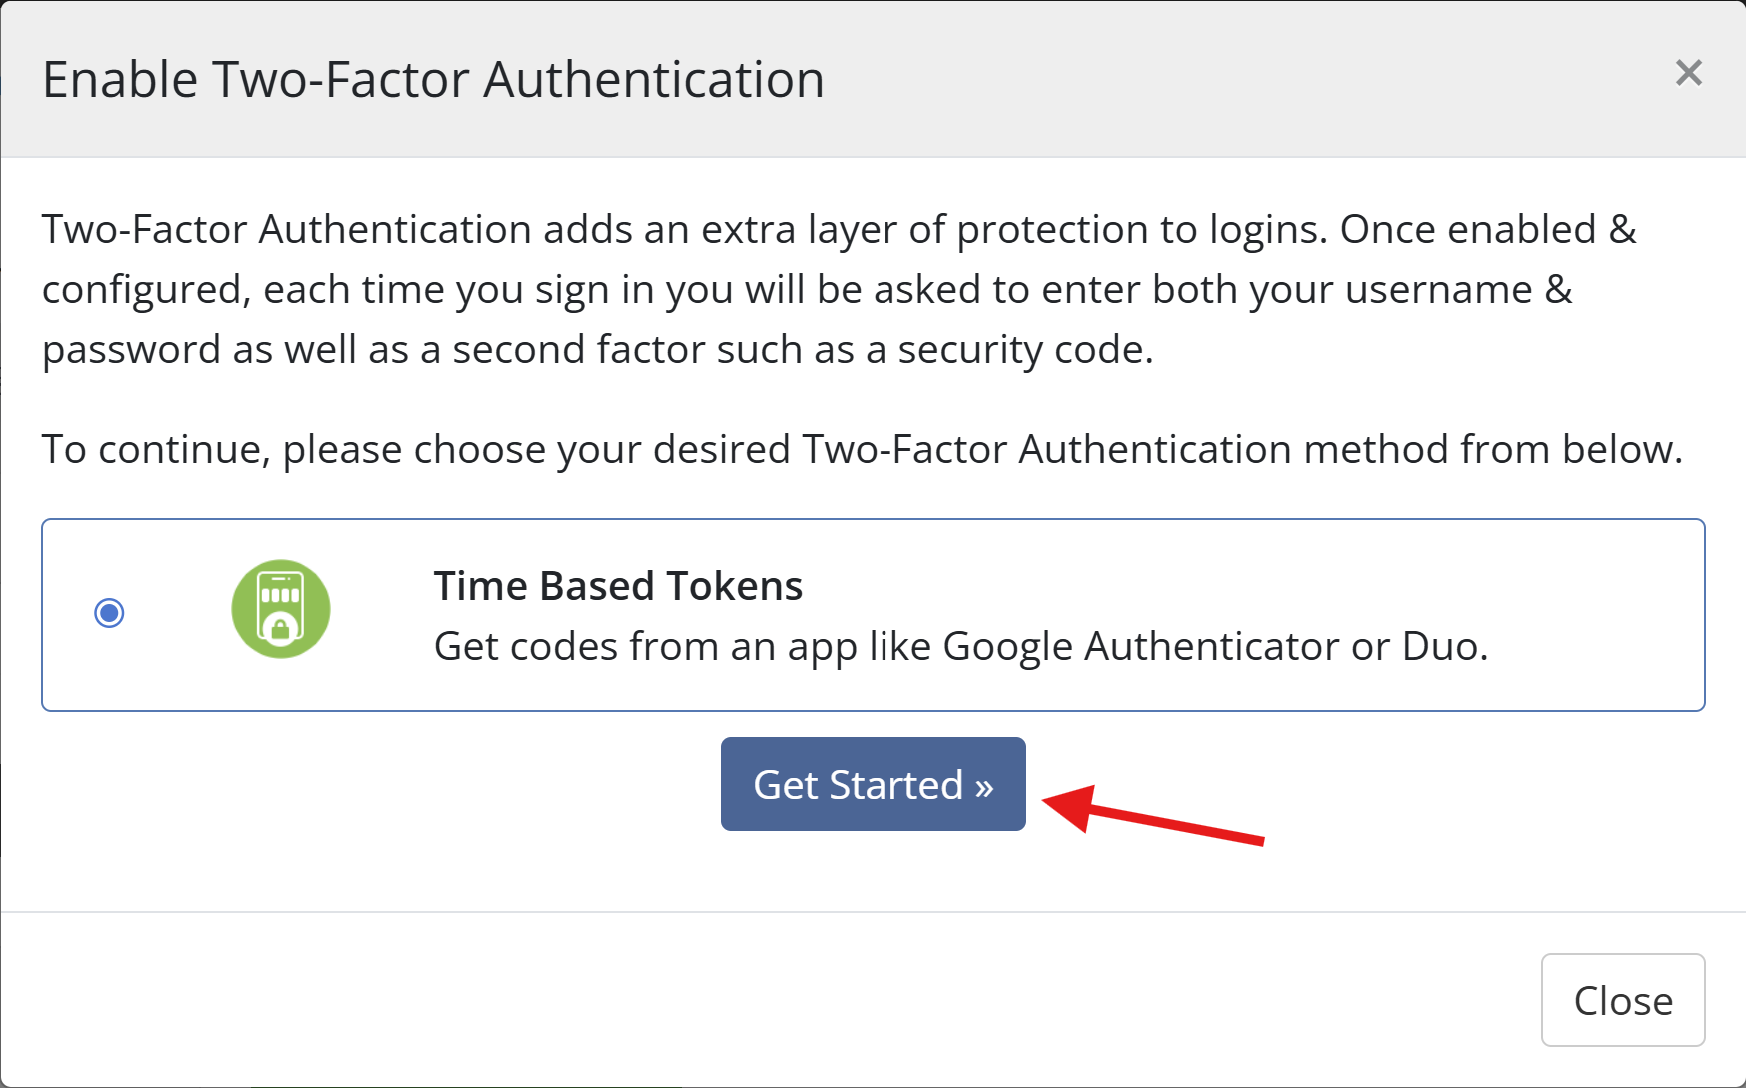
Task: Click the gray modal header bar
Action: click(x=1200, y=80)
